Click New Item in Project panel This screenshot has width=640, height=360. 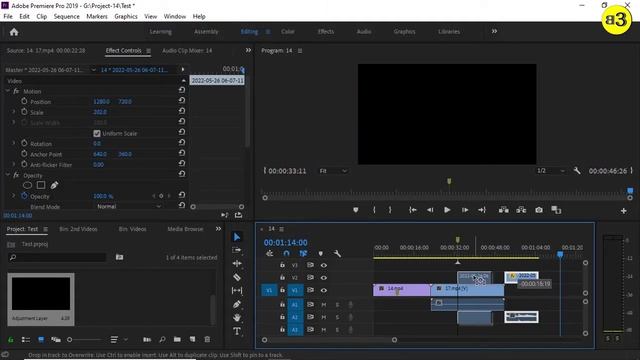[192, 339]
